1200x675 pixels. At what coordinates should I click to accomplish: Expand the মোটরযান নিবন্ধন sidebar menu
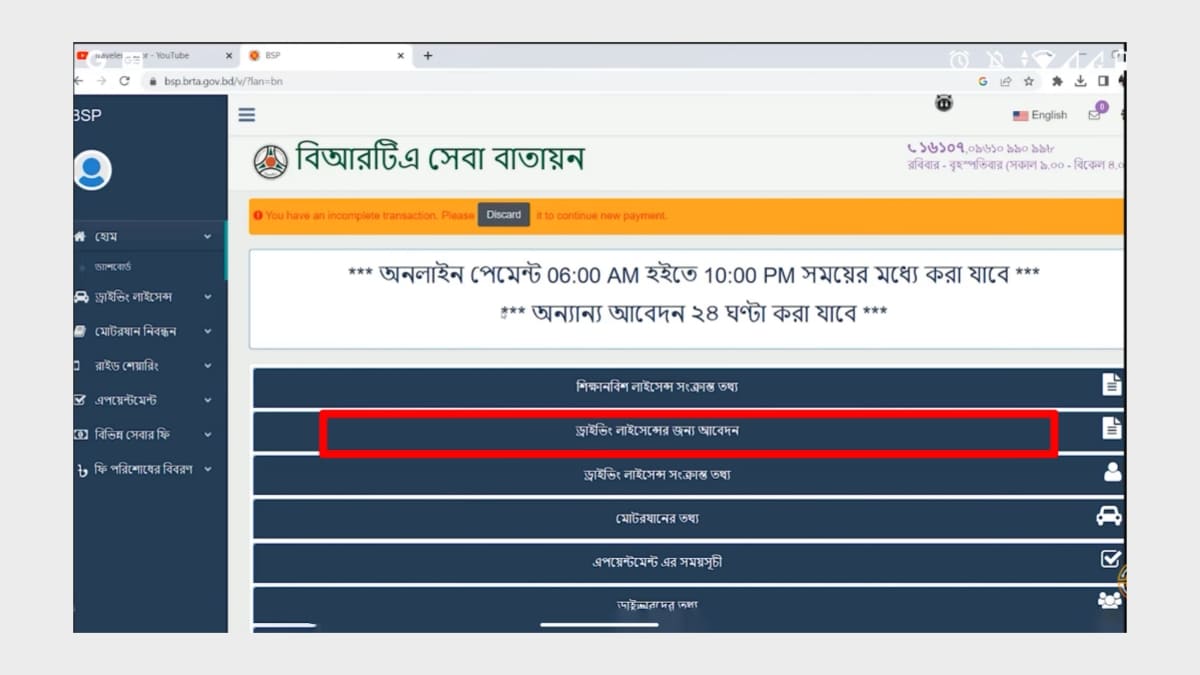click(207, 331)
